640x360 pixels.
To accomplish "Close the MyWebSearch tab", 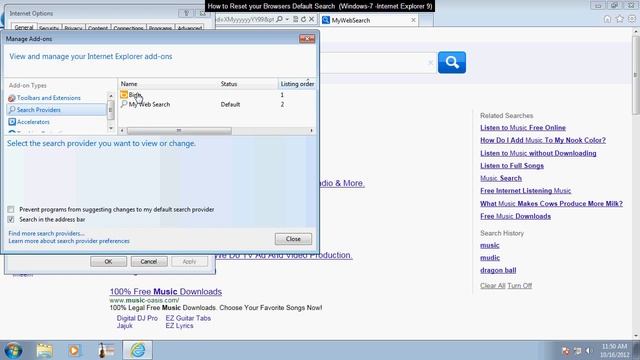I will (x=413, y=20).
